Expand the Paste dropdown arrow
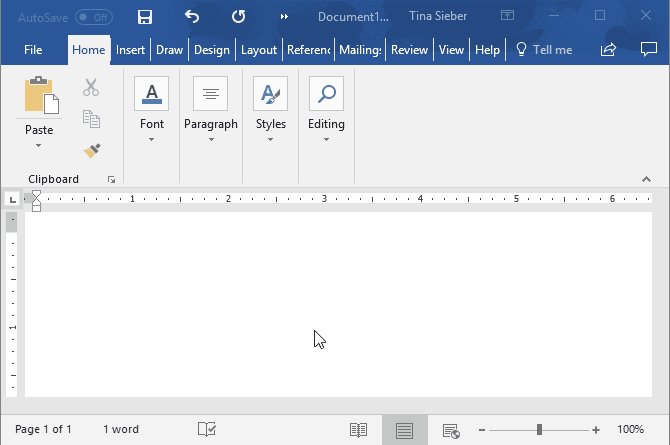 pos(39,145)
